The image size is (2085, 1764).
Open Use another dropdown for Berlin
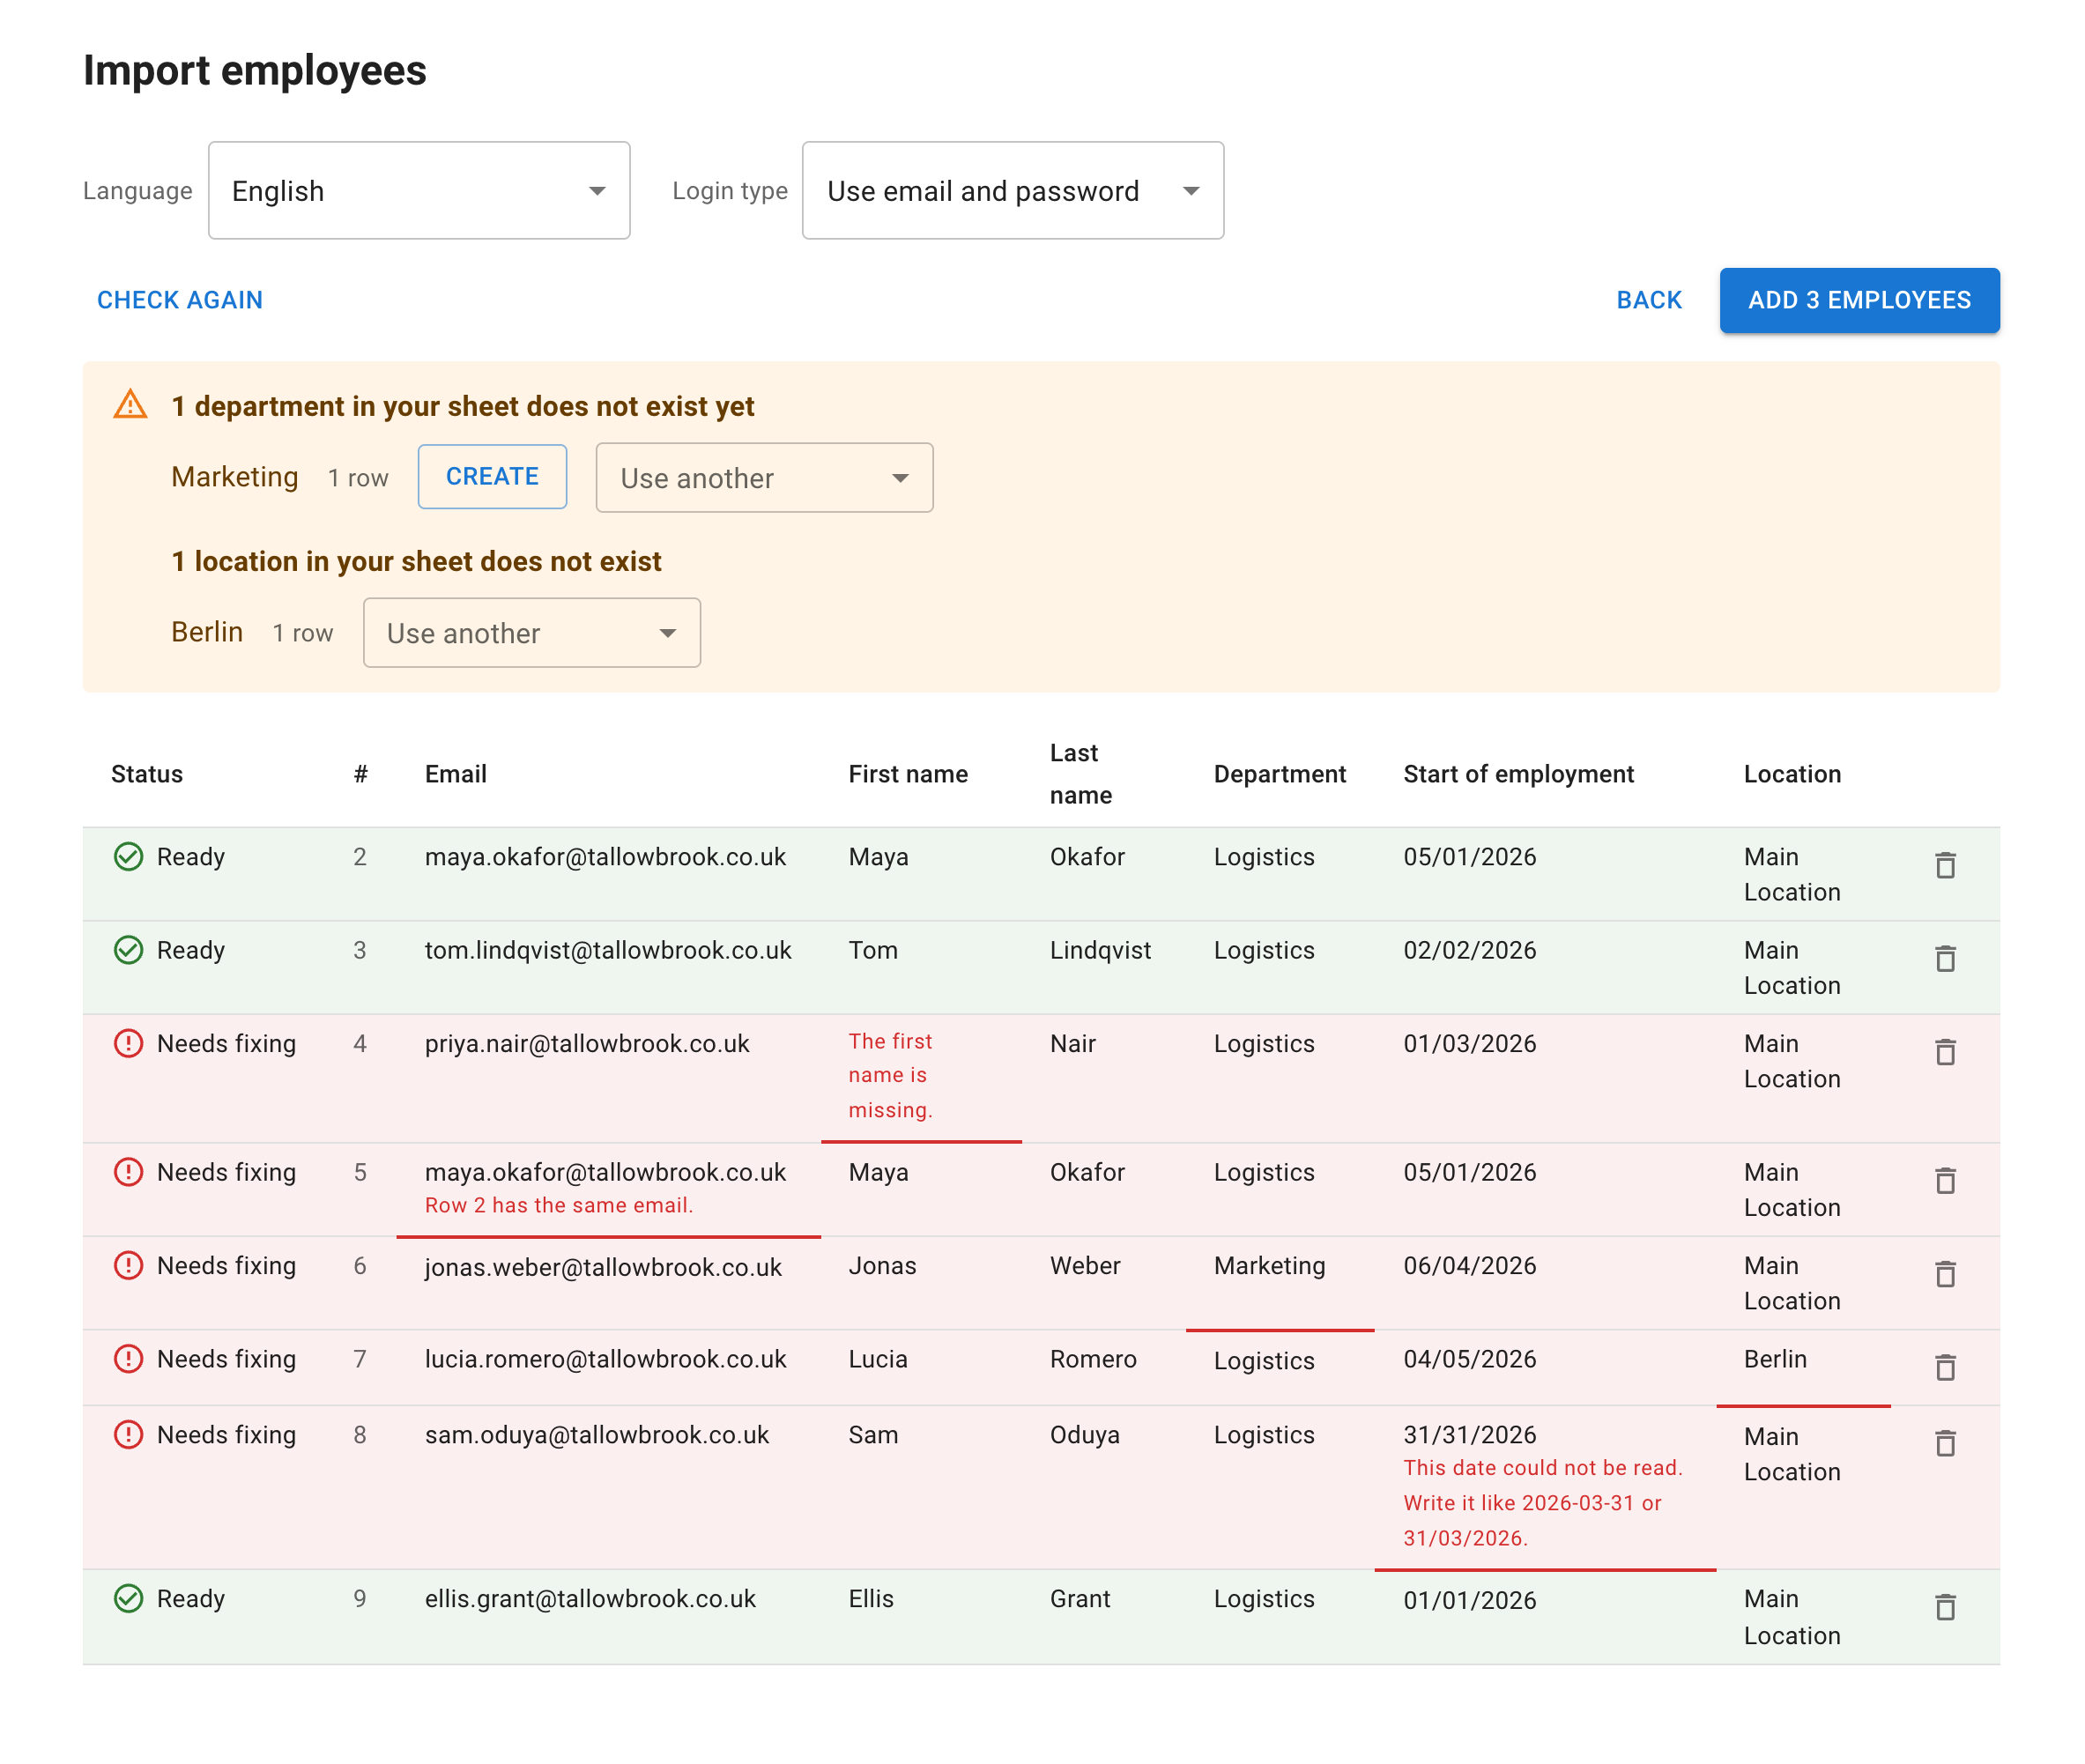point(531,633)
